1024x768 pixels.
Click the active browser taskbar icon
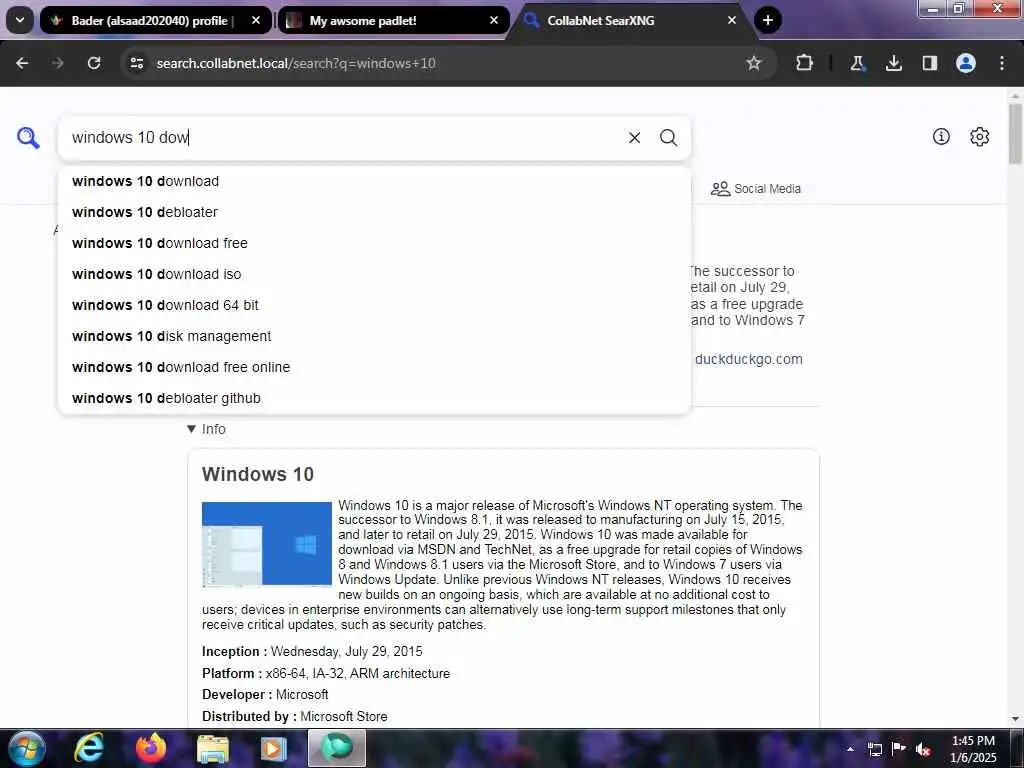coord(337,748)
